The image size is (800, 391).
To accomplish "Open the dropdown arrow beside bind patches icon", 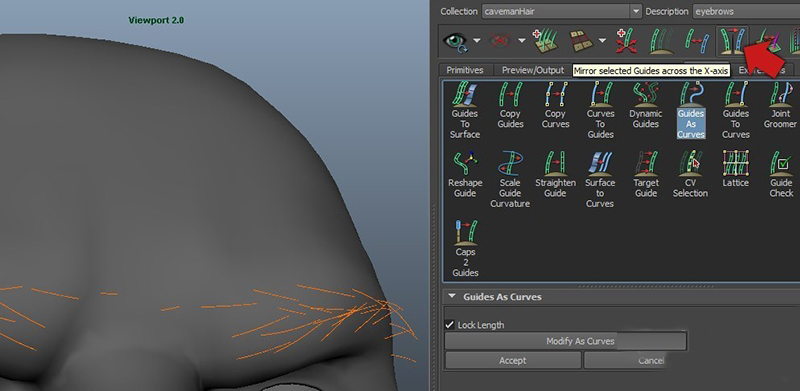I will point(603,40).
